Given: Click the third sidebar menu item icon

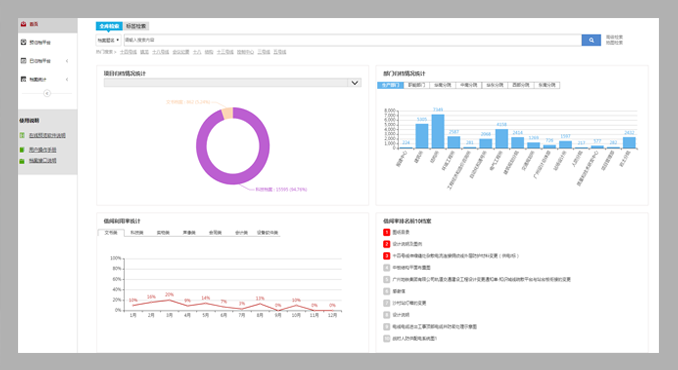Looking at the screenshot, I should click(x=23, y=61).
